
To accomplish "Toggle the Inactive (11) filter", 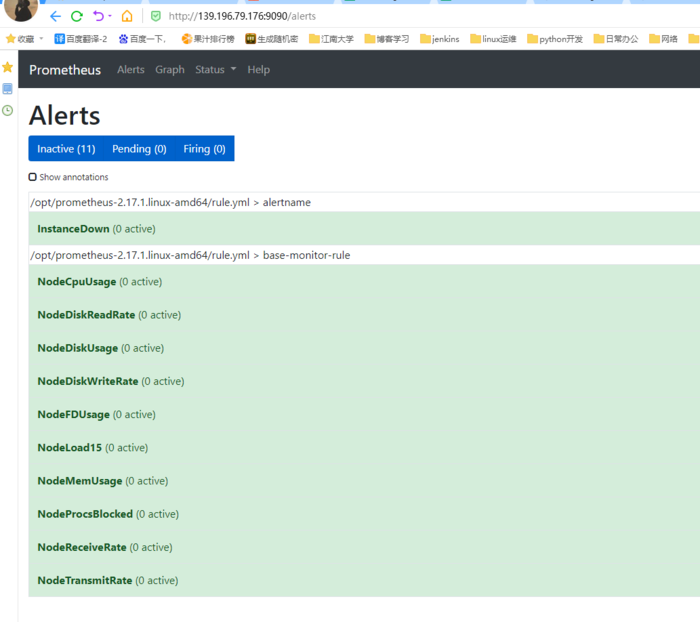I will [x=66, y=149].
